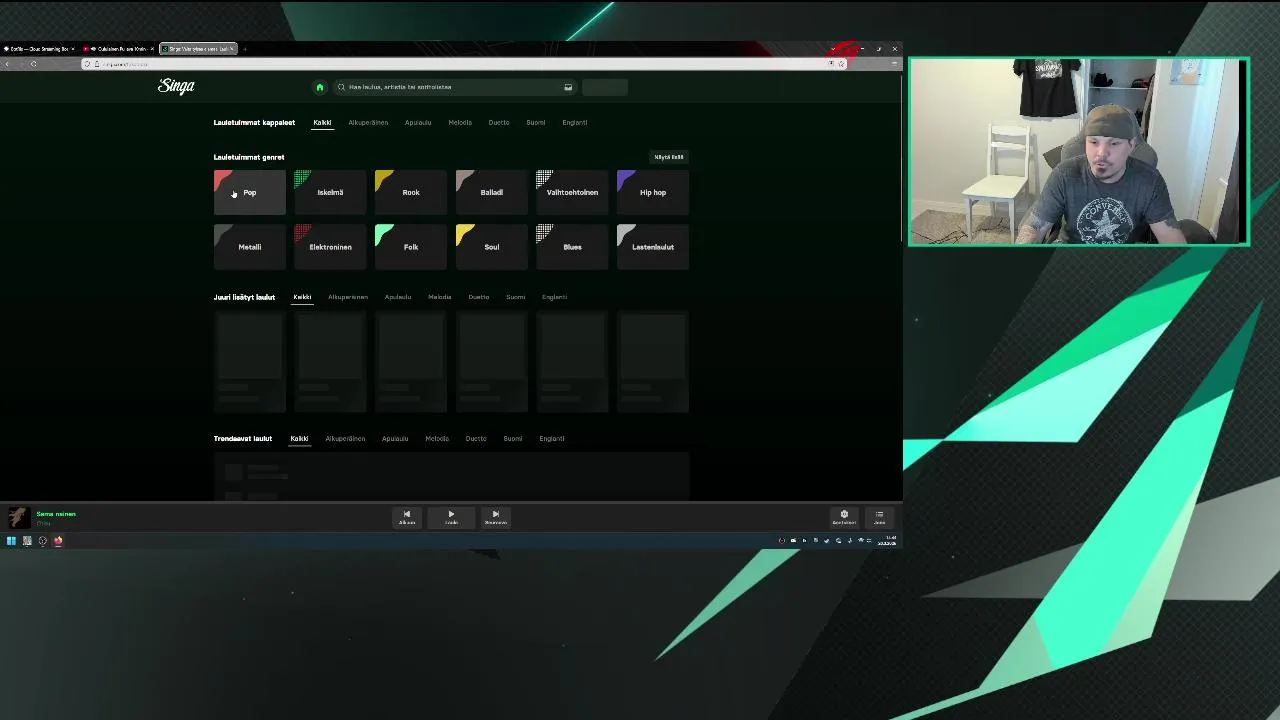1280x720 pixels.
Task: Open a new browser tab
Action: [x=244, y=49]
